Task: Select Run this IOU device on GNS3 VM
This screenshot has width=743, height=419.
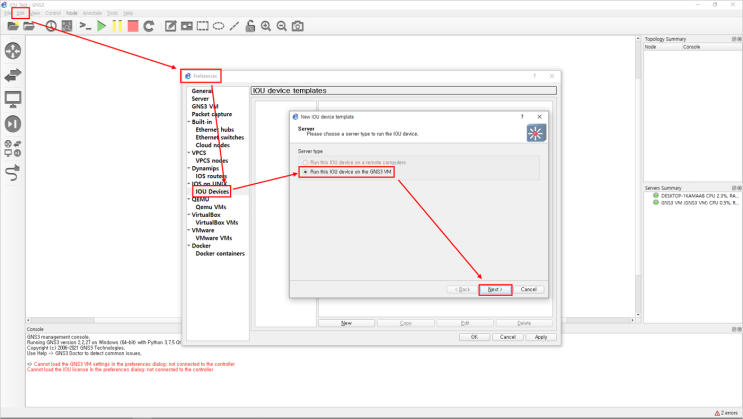Action: (x=347, y=172)
